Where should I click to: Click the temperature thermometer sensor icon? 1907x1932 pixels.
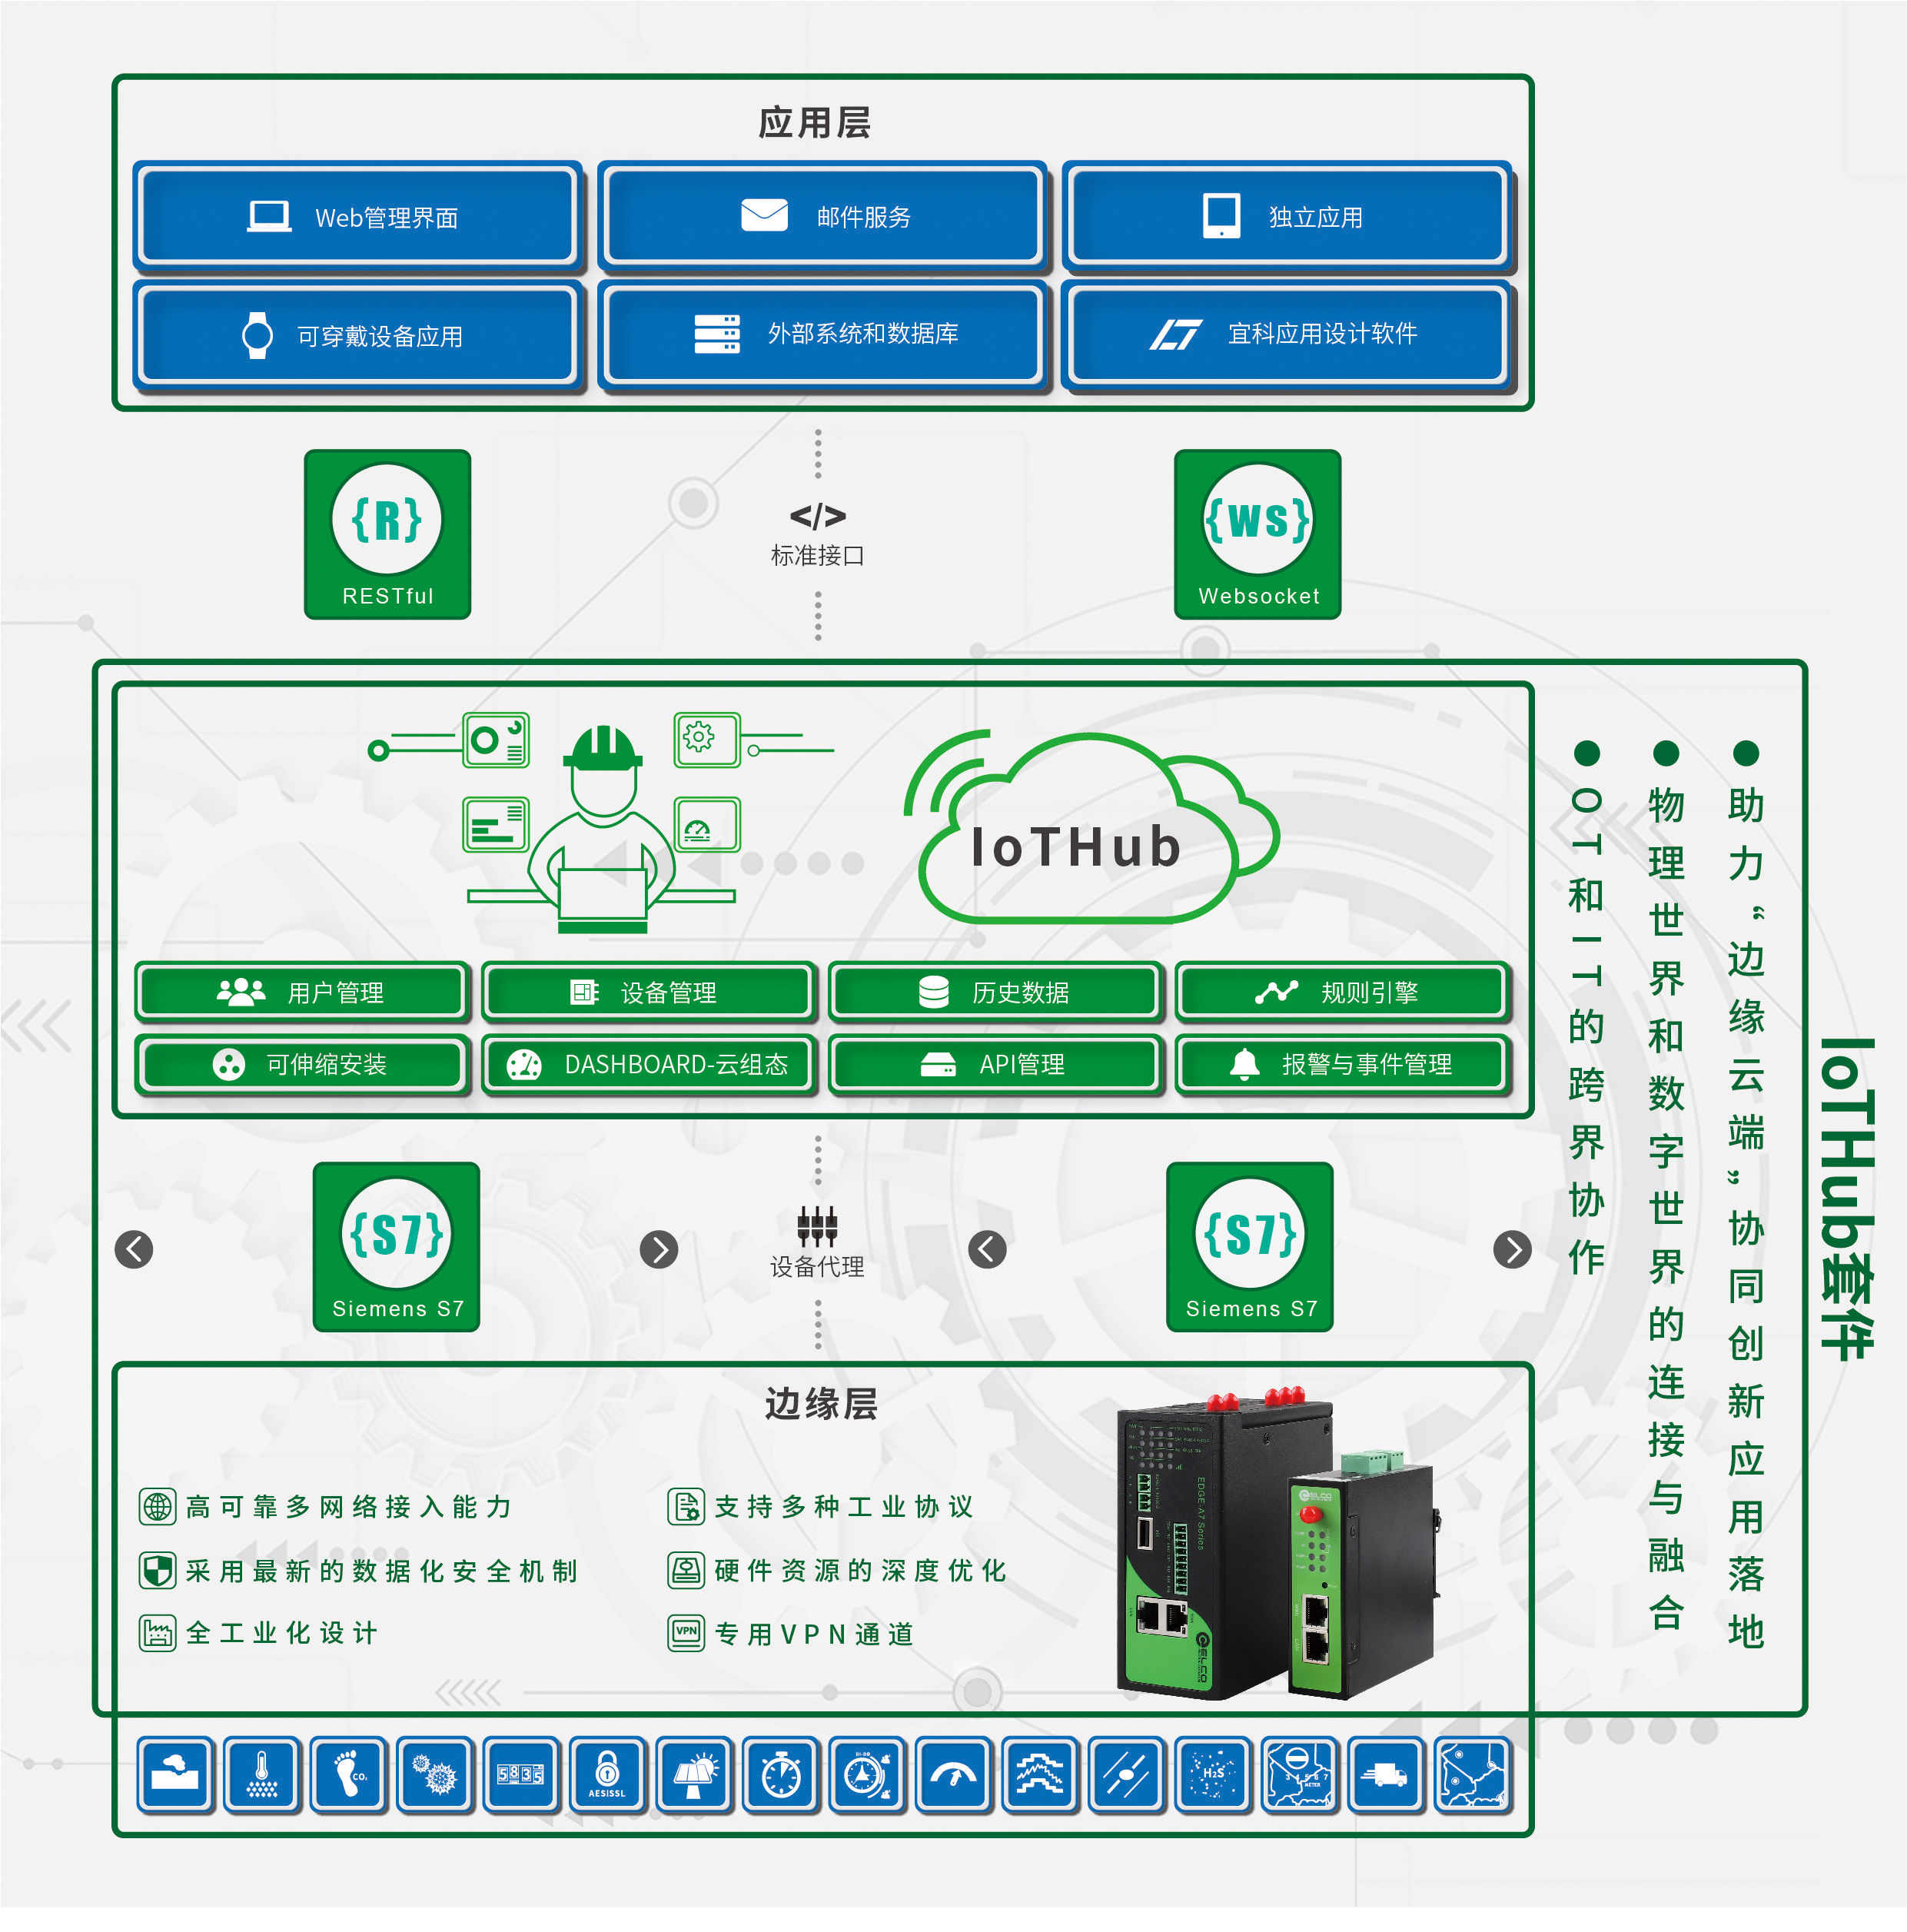(262, 1775)
